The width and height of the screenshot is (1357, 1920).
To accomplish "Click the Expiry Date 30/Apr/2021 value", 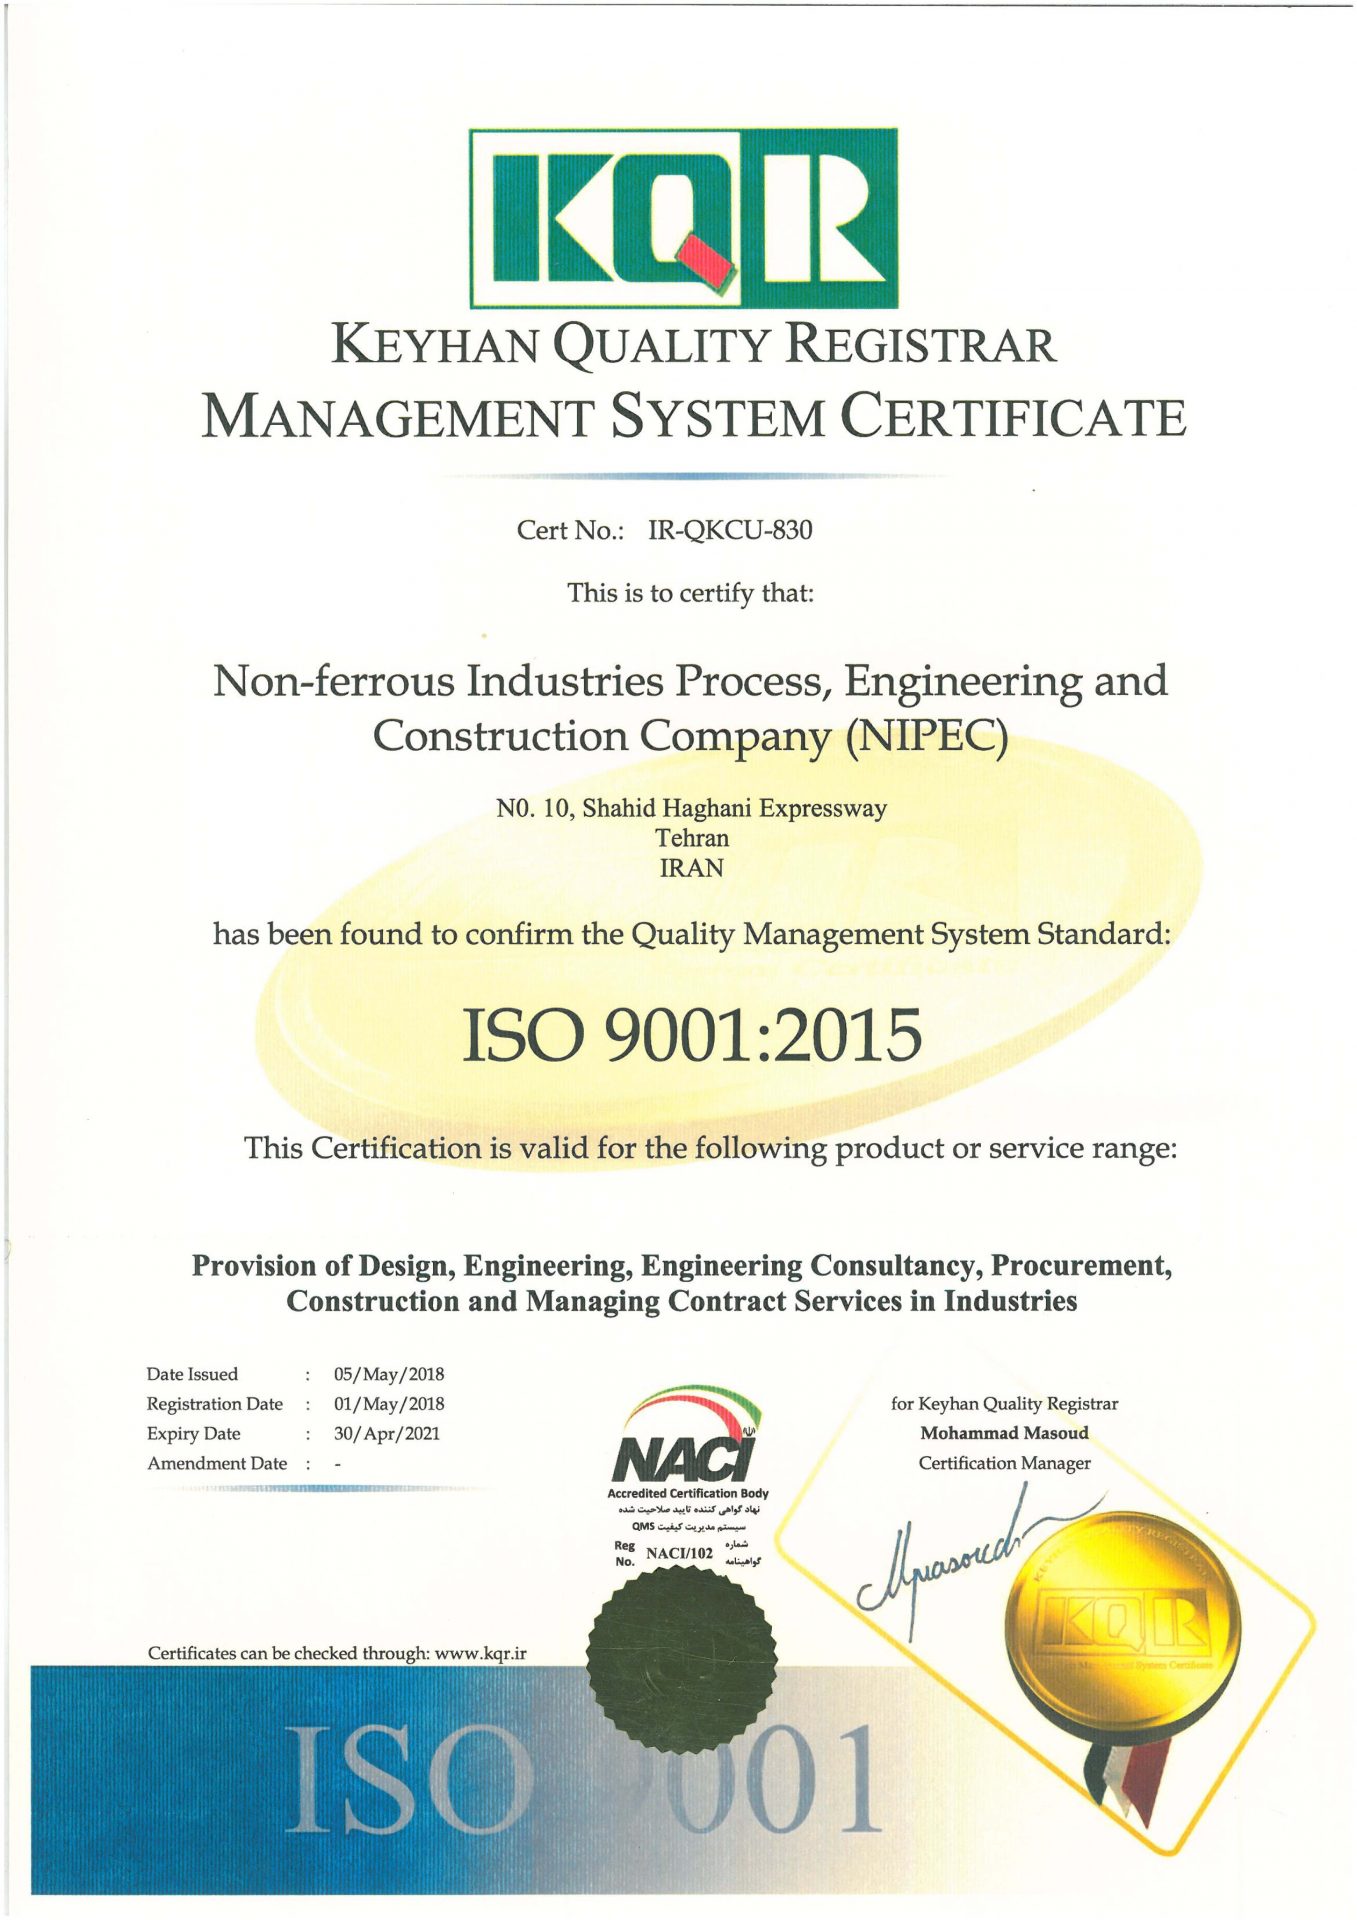I will click(387, 1433).
